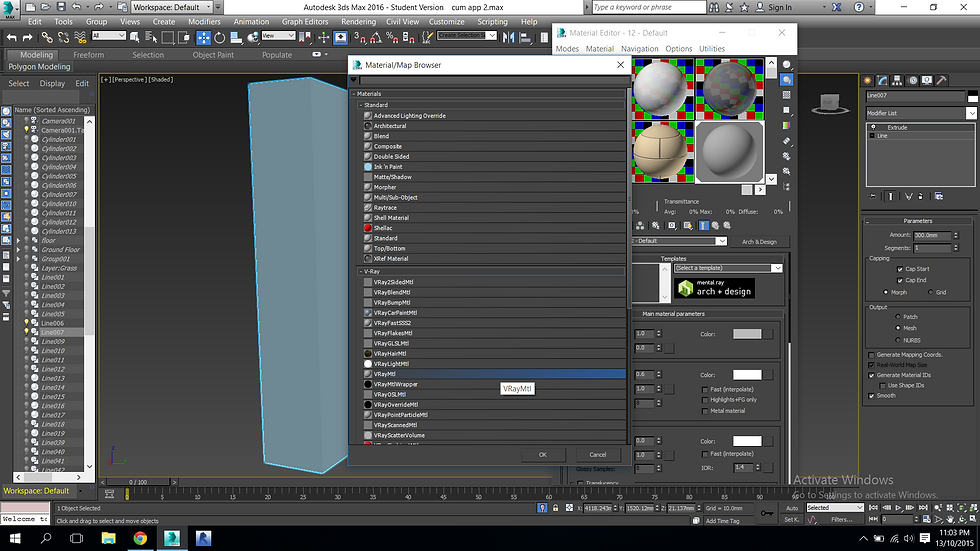The image size is (980, 551).
Task: Open Rendering menu
Action: (358, 21)
